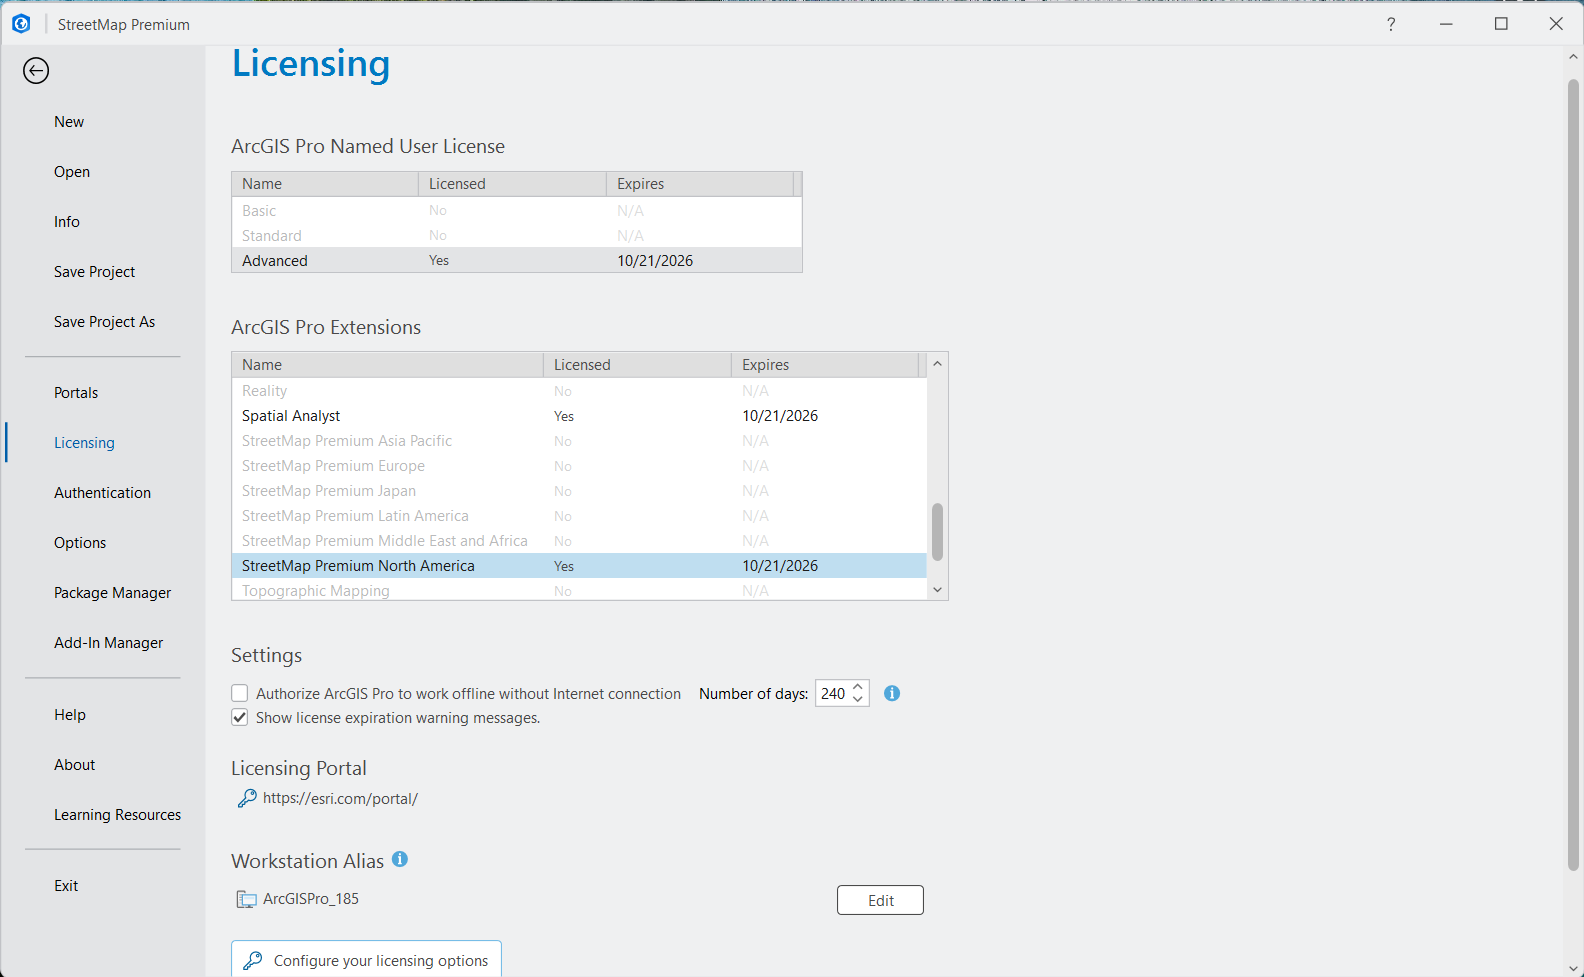Select the Spatial Analyst extension row
The height and width of the screenshot is (977, 1584).
coord(579,416)
